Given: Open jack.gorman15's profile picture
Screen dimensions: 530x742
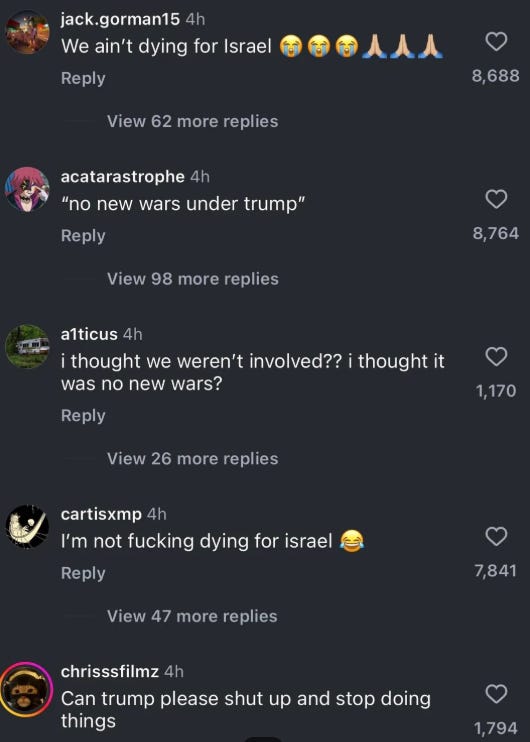Looking at the screenshot, I should (x=27, y=32).
